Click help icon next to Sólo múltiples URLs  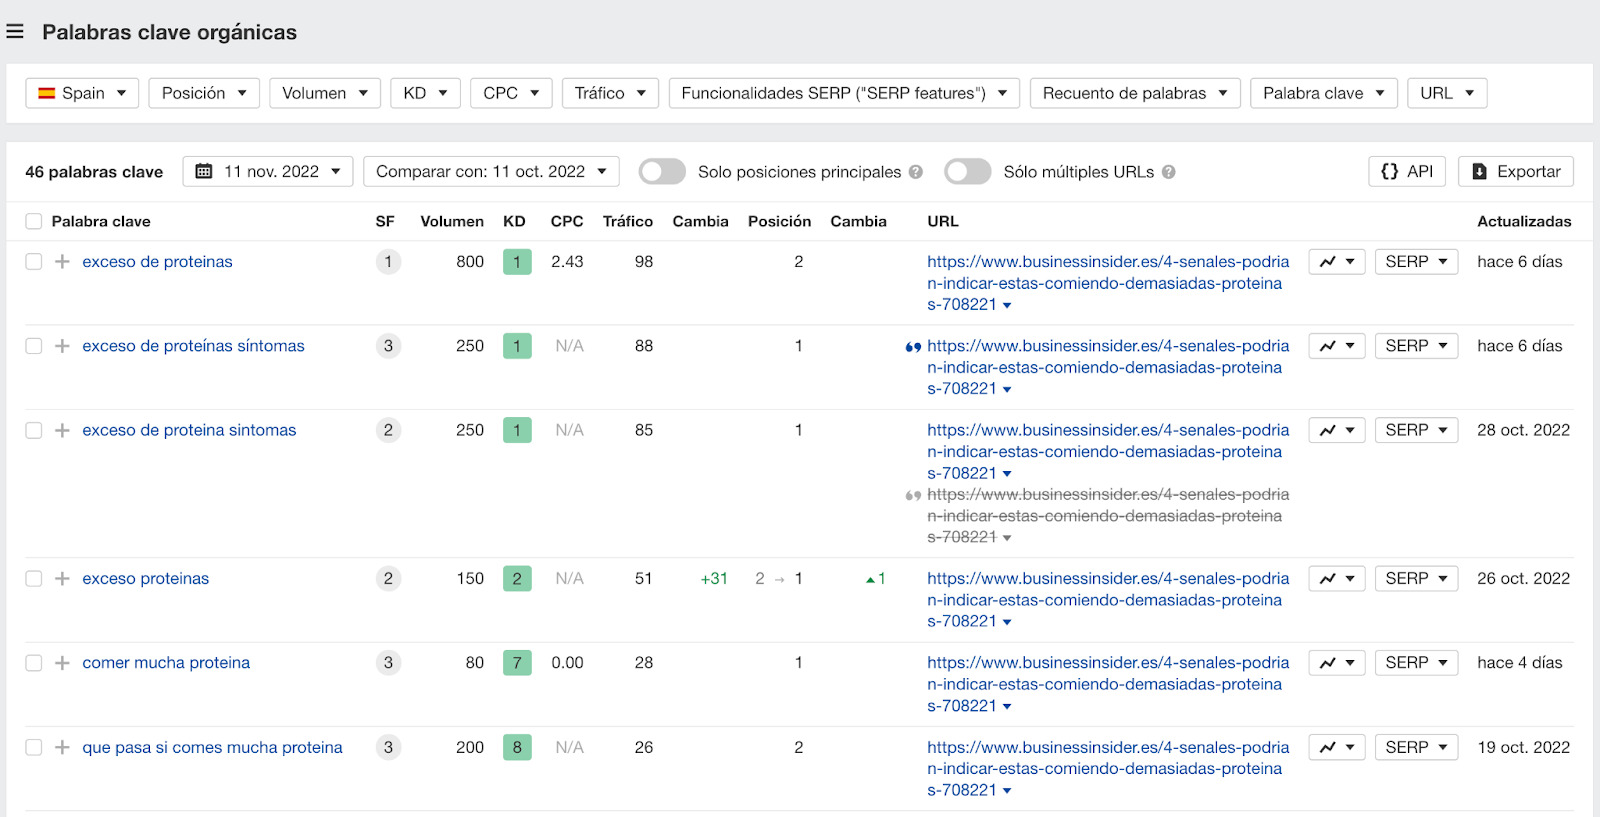click(x=1168, y=172)
